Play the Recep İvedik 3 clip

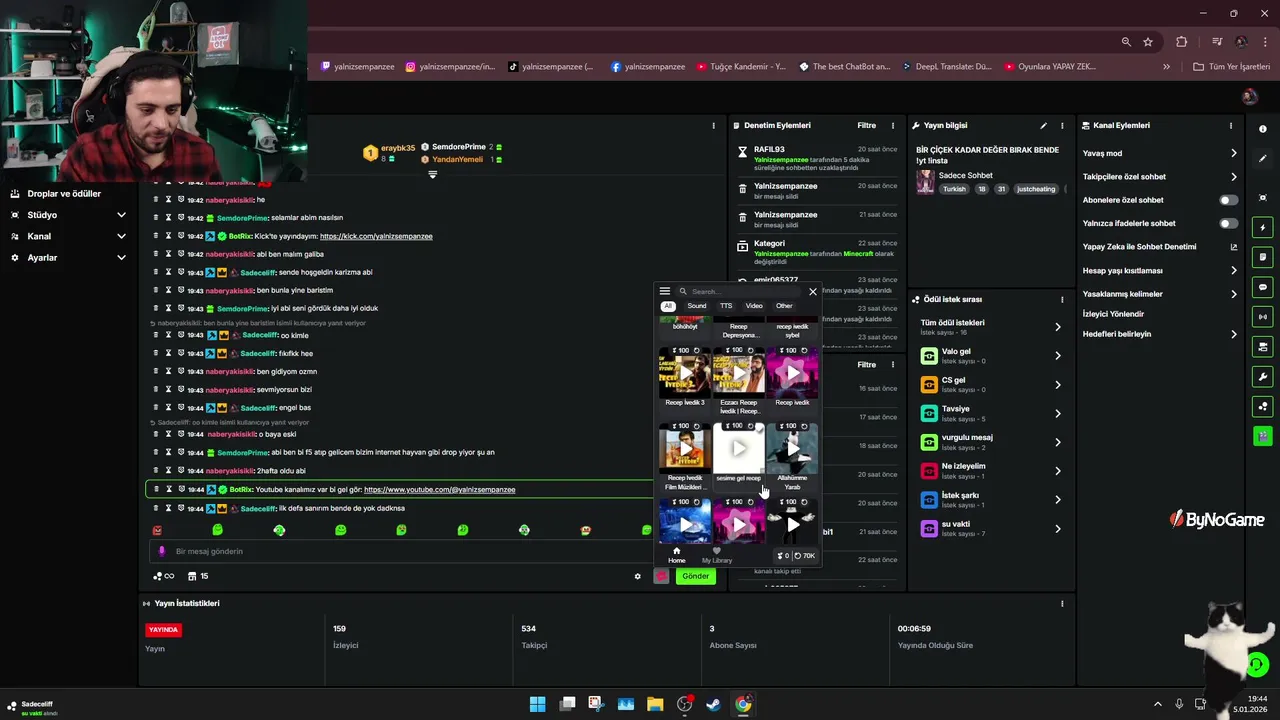tap(685, 373)
